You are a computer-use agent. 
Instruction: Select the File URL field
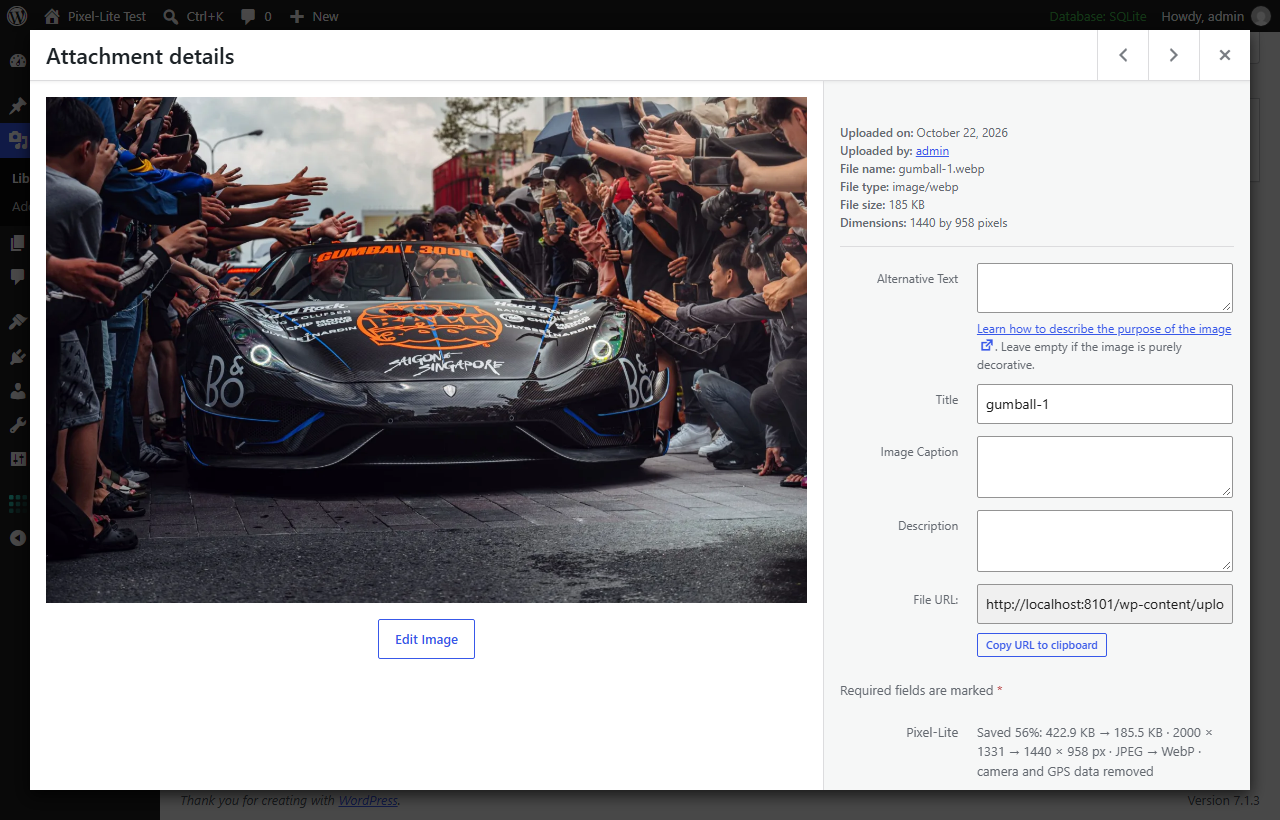click(1105, 604)
